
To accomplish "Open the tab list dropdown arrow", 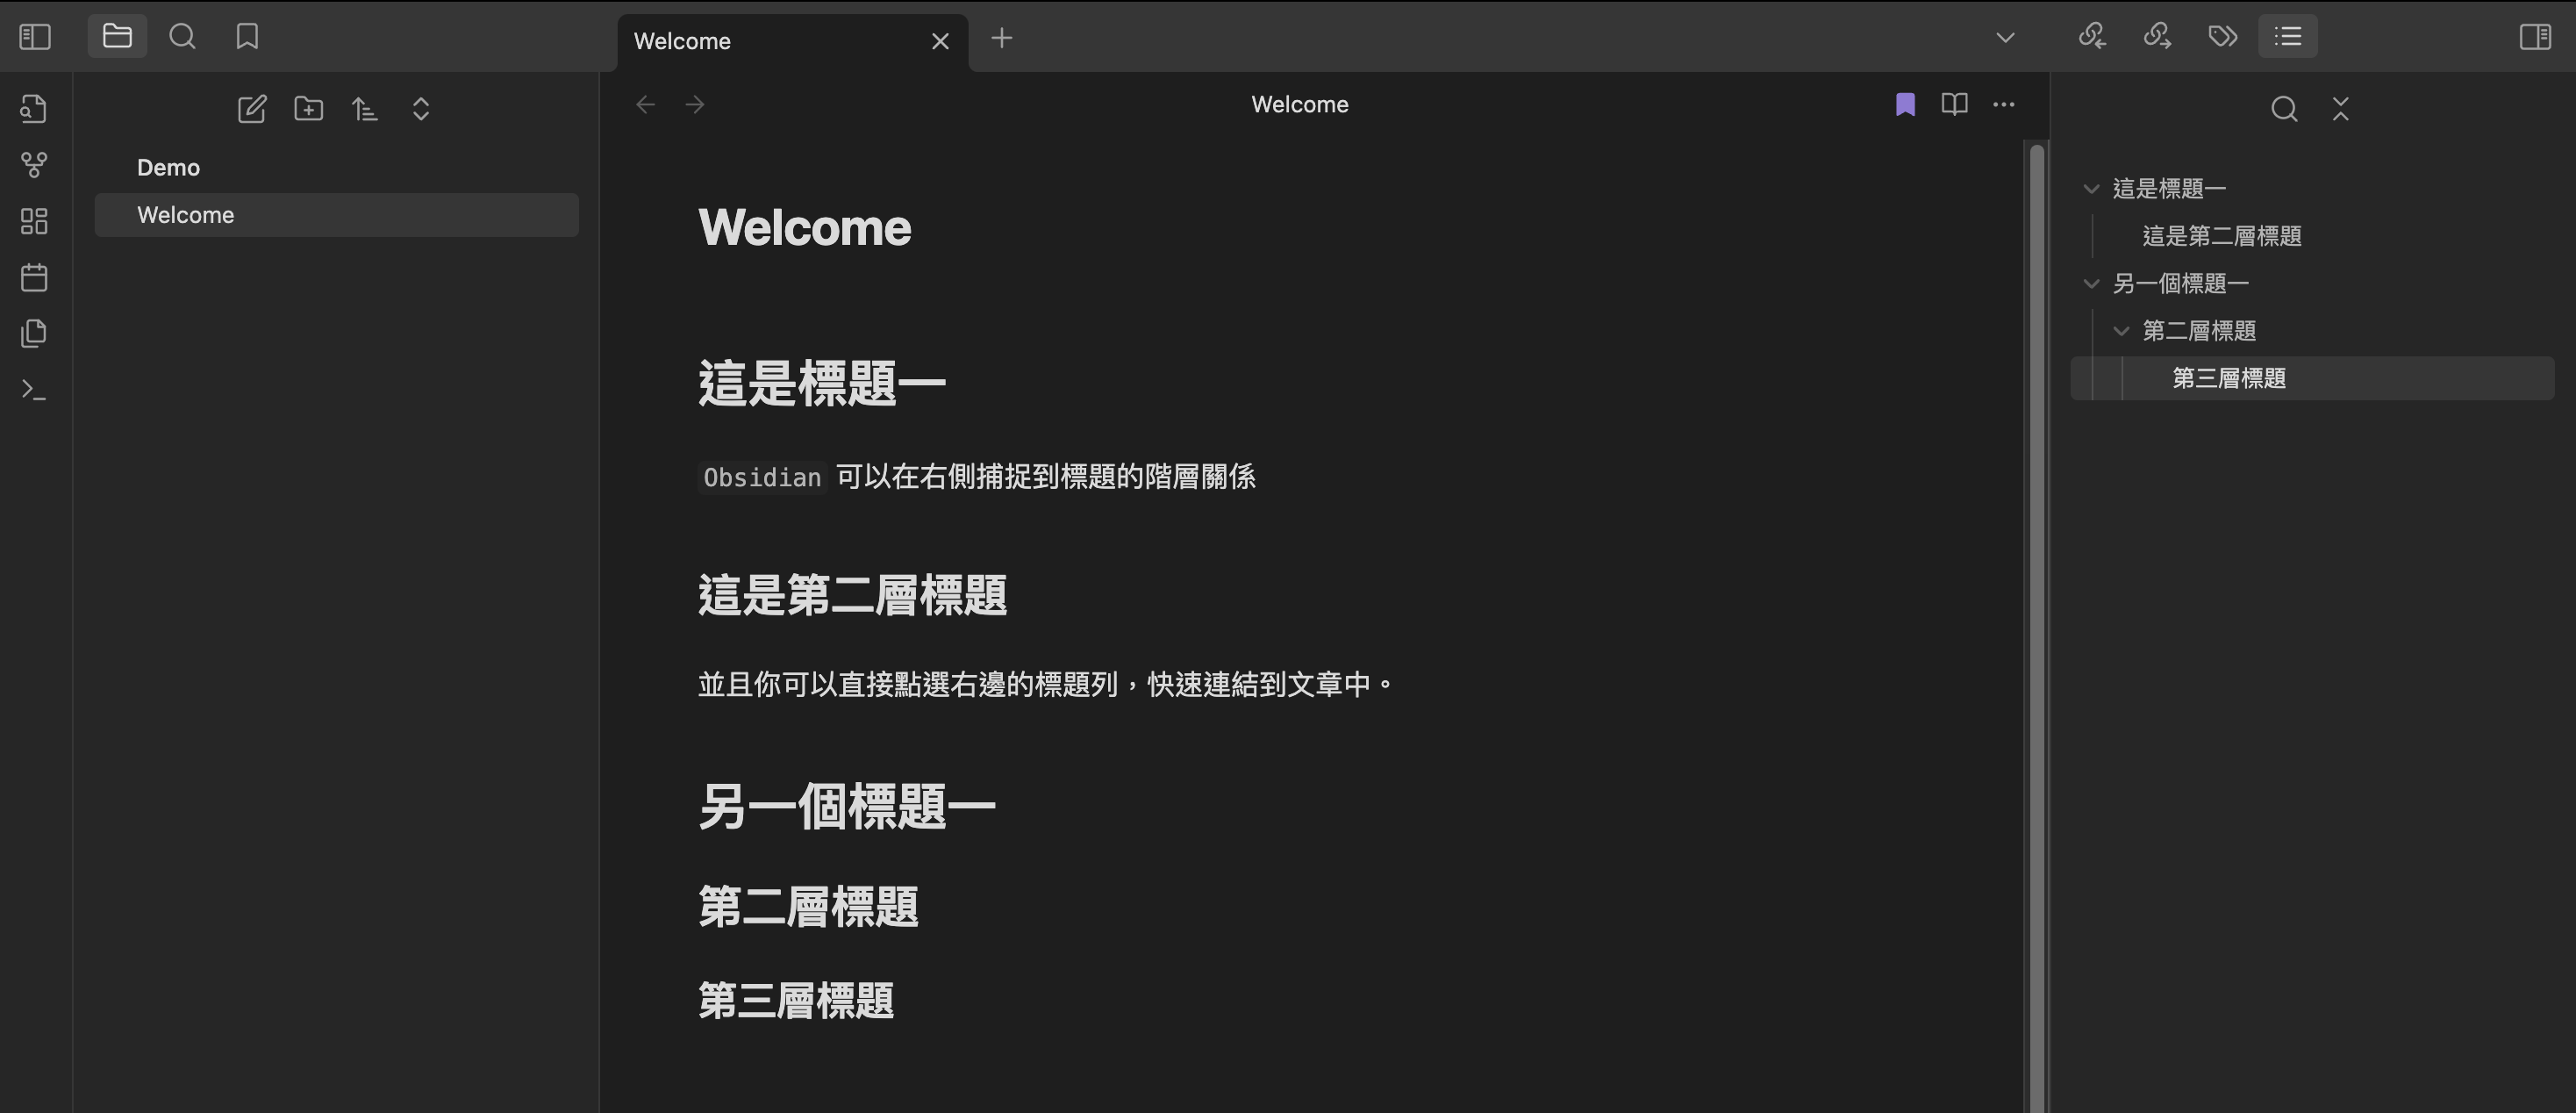I will click(2005, 38).
